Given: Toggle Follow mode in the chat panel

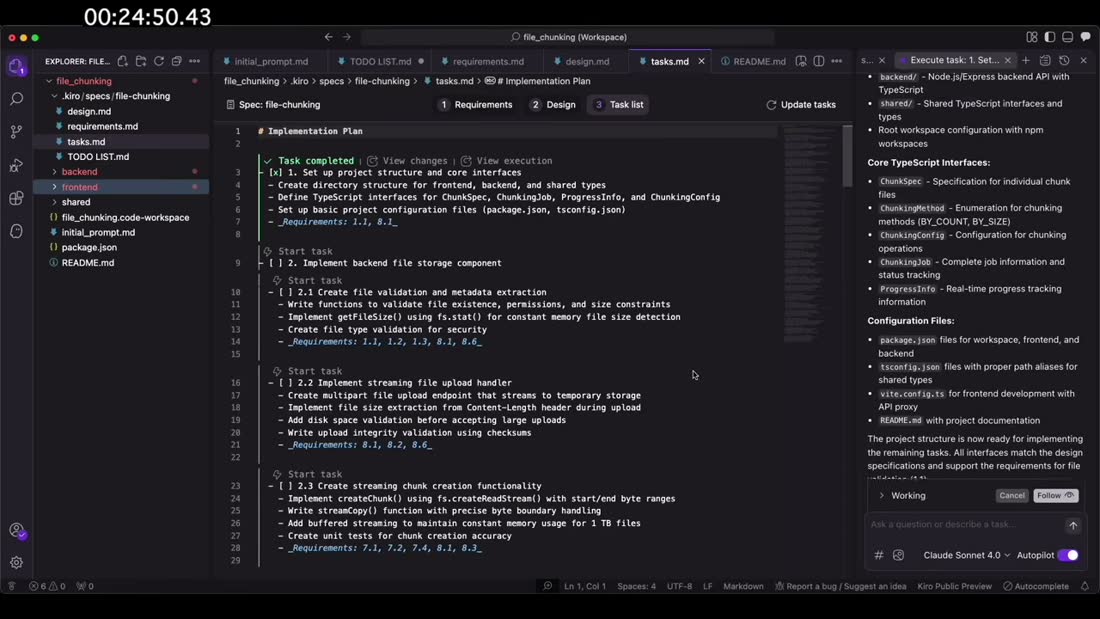Looking at the screenshot, I should (1056, 495).
